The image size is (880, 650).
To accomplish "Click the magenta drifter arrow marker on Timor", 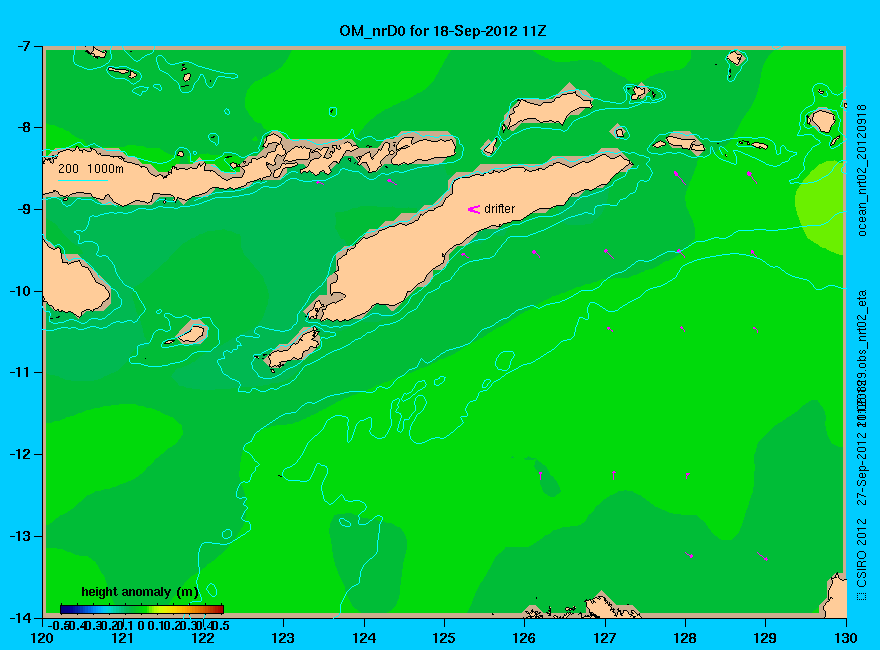I will 474,209.
